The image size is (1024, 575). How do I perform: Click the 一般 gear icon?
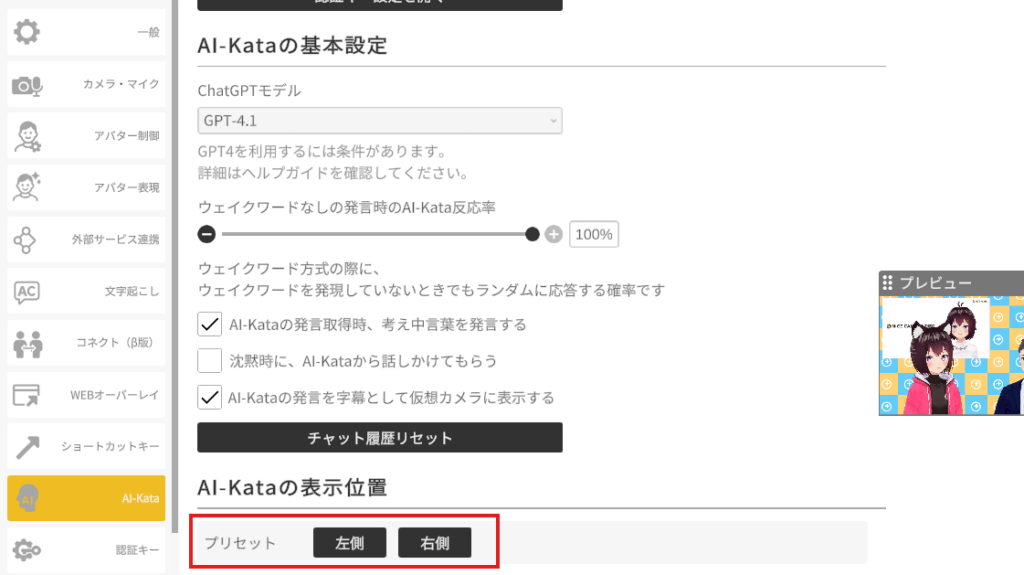[x=27, y=32]
